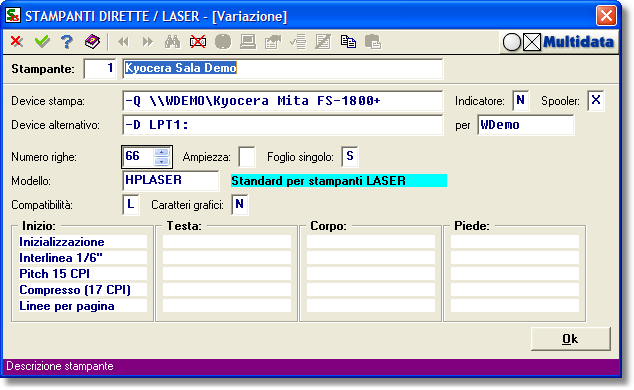Click the last empty Piede field
The image size is (634, 390).
tap(515, 306)
